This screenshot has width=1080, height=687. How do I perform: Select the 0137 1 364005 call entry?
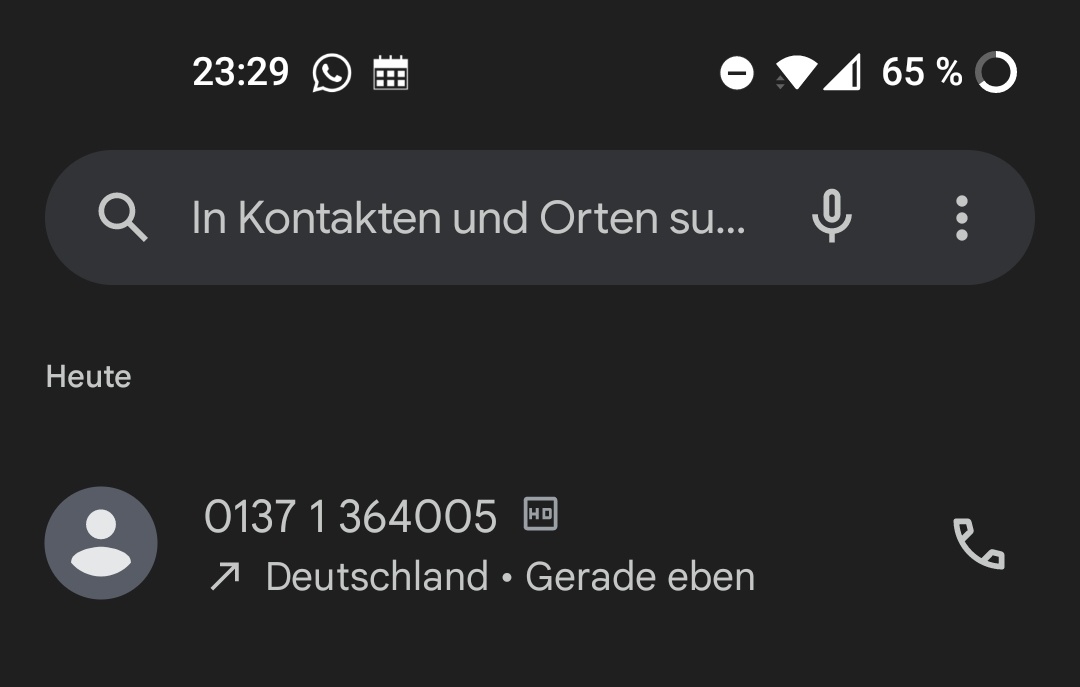(540, 544)
